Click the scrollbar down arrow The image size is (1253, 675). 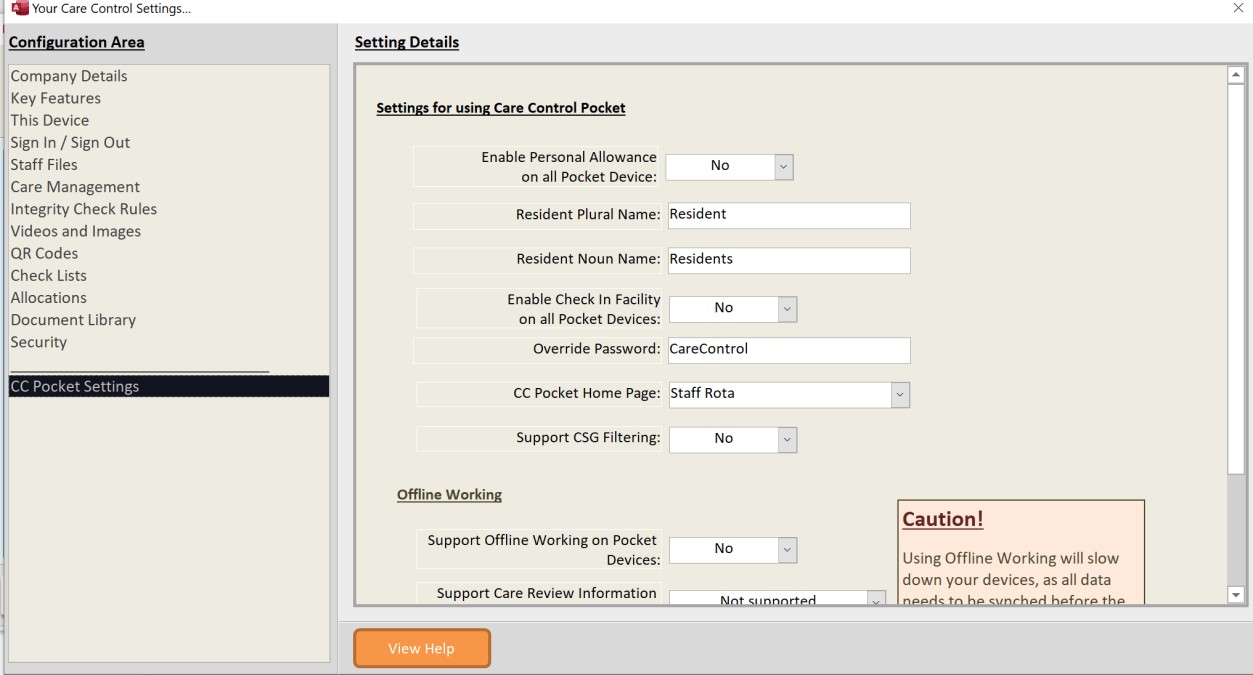pos(1237,595)
